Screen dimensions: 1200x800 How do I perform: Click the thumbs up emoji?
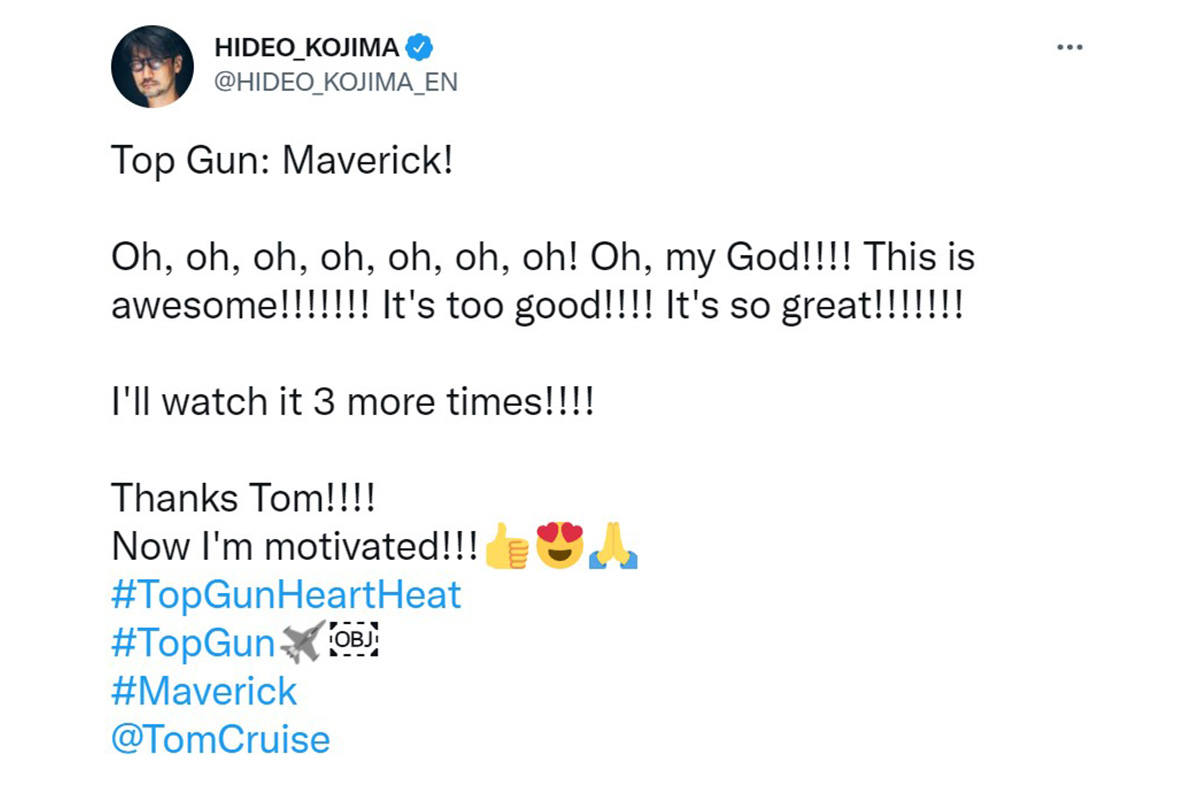pos(506,548)
